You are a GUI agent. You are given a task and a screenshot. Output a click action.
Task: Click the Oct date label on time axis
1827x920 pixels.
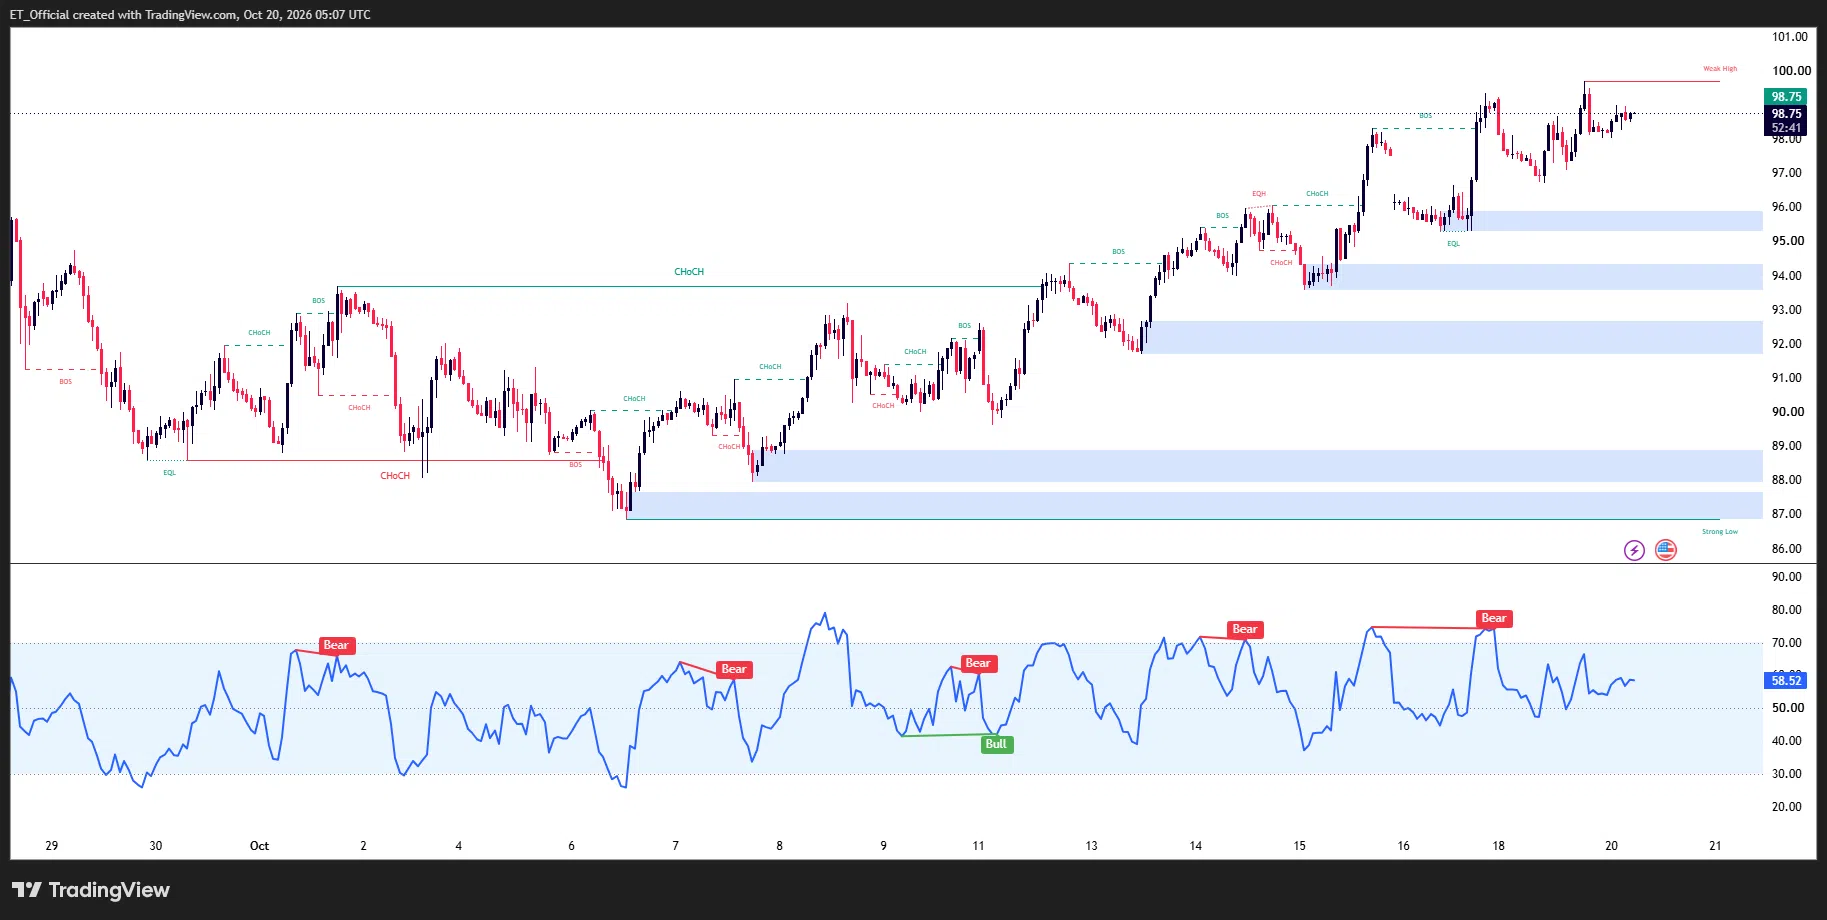(259, 846)
